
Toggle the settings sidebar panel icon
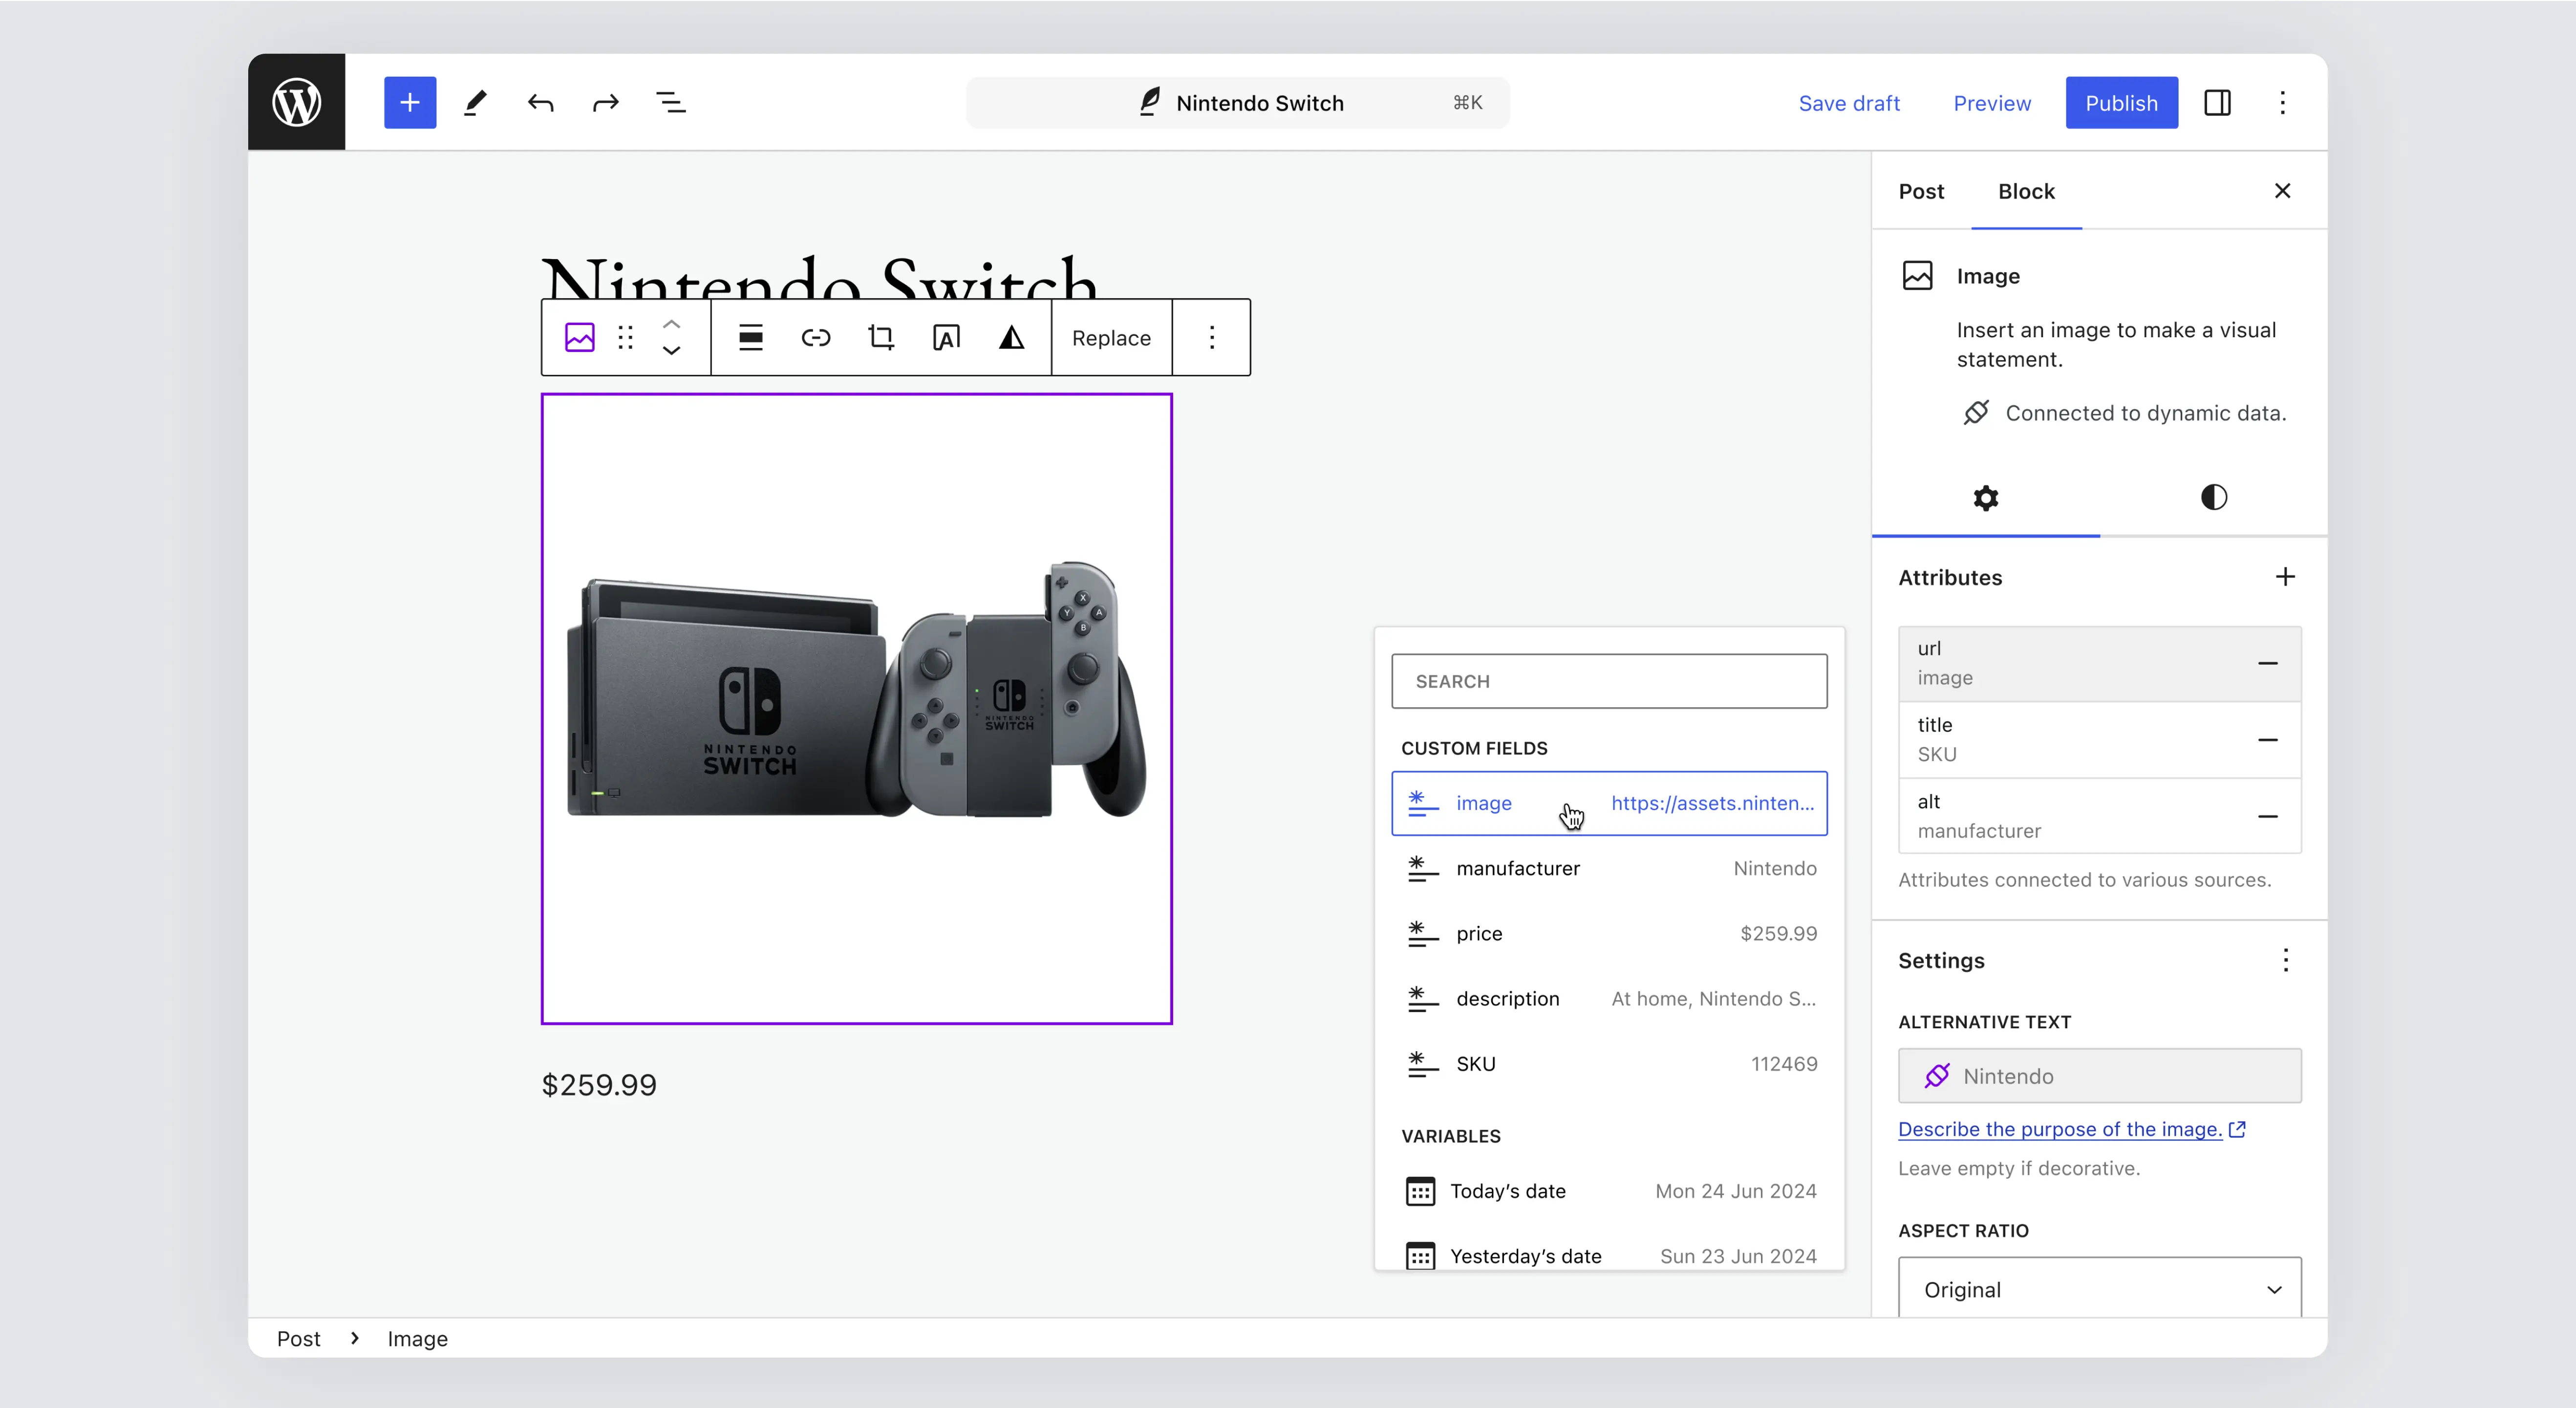point(2217,102)
